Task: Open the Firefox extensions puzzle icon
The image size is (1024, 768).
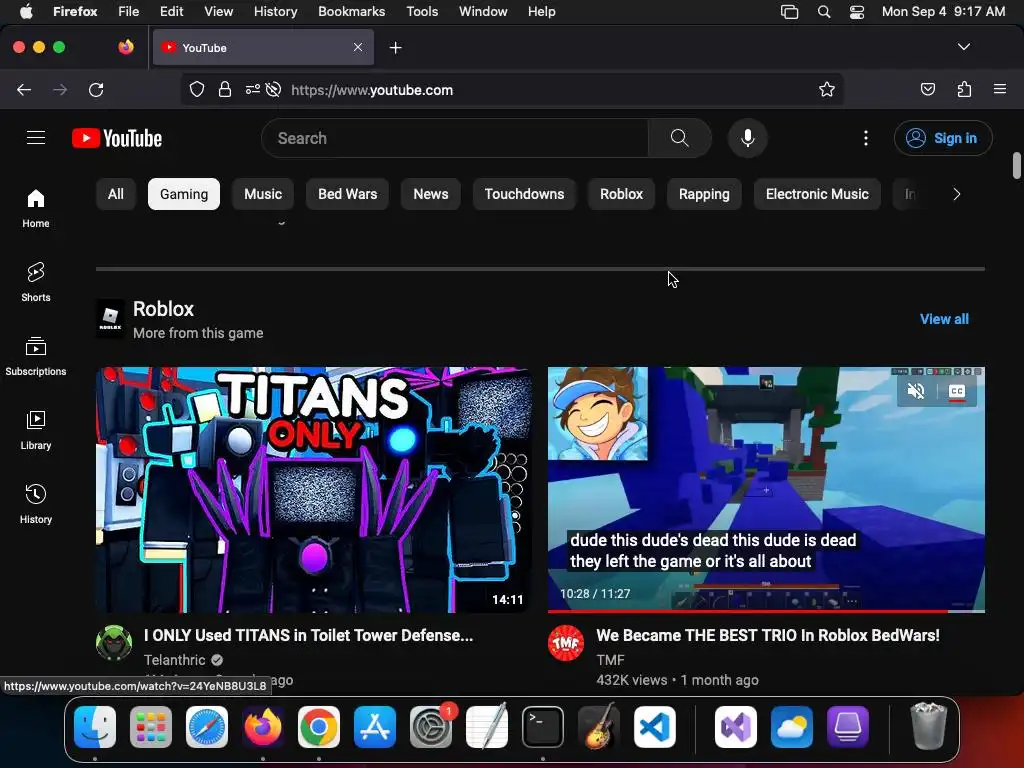Action: click(x=964, y=89)
